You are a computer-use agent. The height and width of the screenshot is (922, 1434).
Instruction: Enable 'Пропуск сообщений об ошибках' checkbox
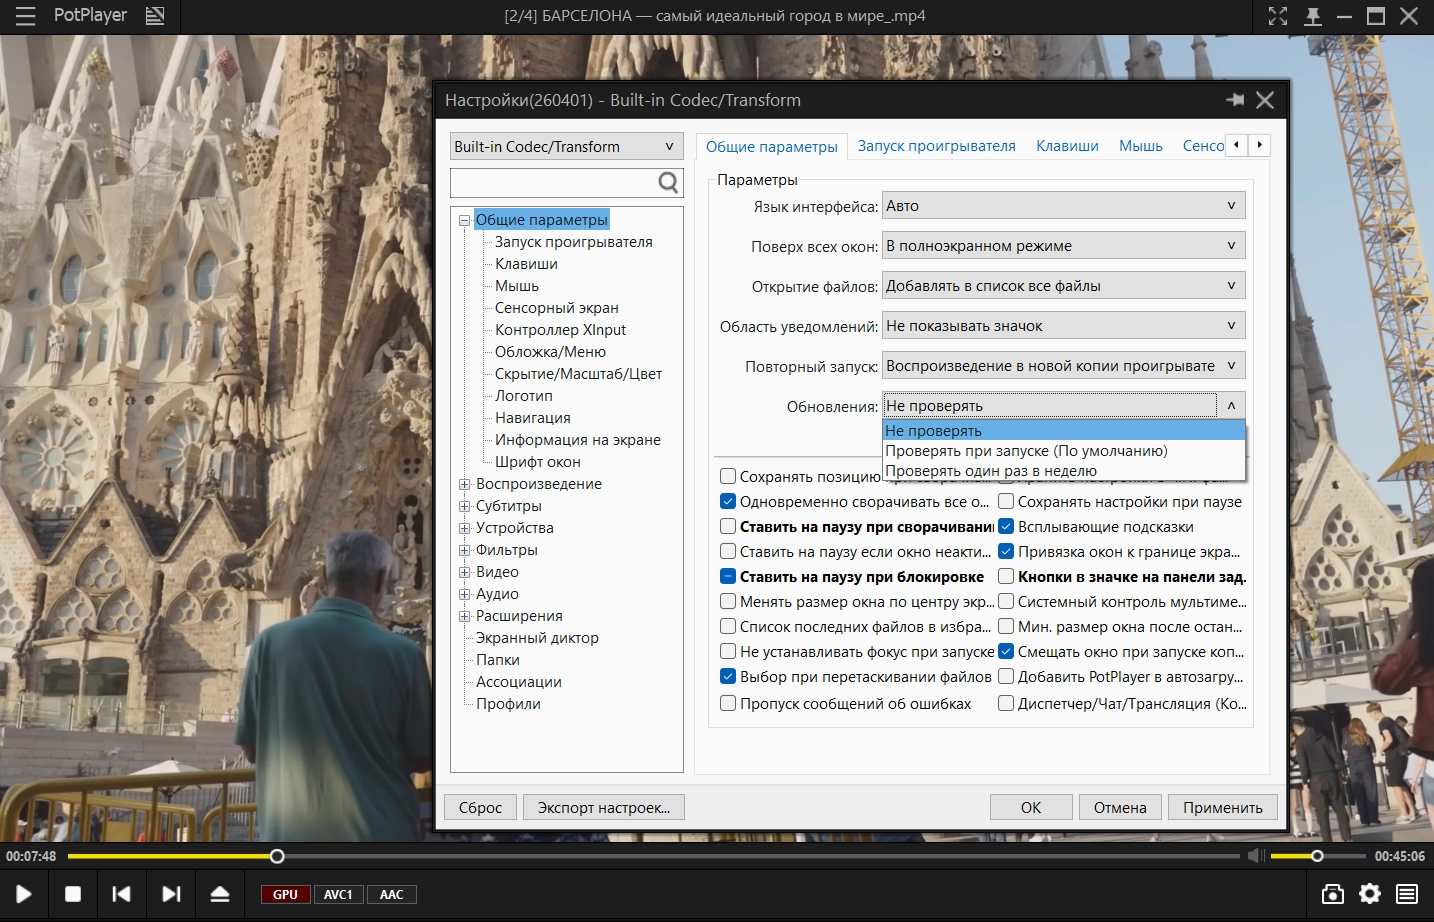(x=728, y=704)
